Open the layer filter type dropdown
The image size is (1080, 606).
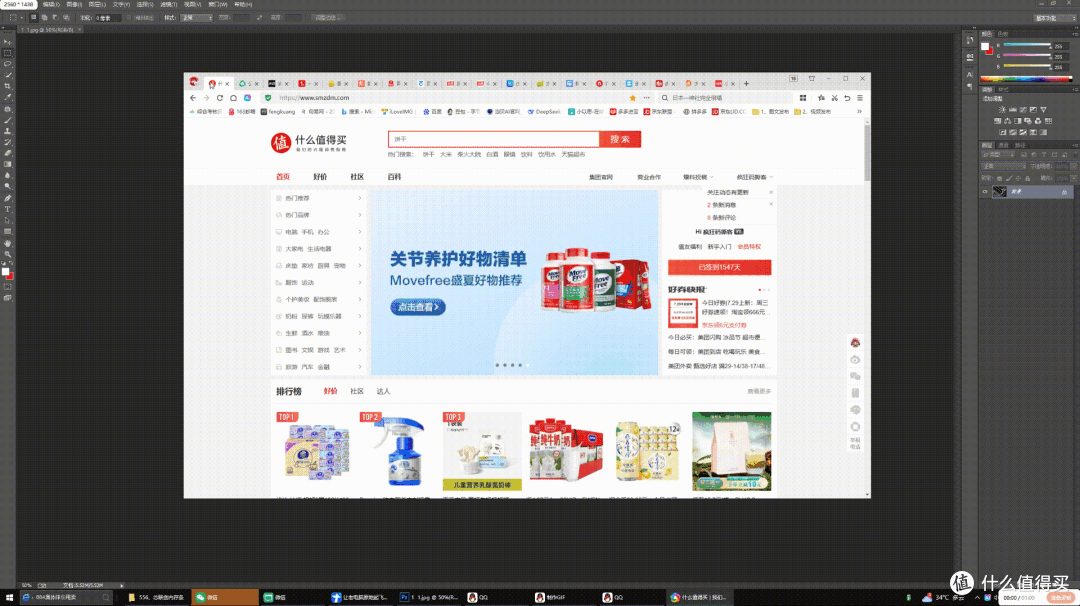click(999, 155)
